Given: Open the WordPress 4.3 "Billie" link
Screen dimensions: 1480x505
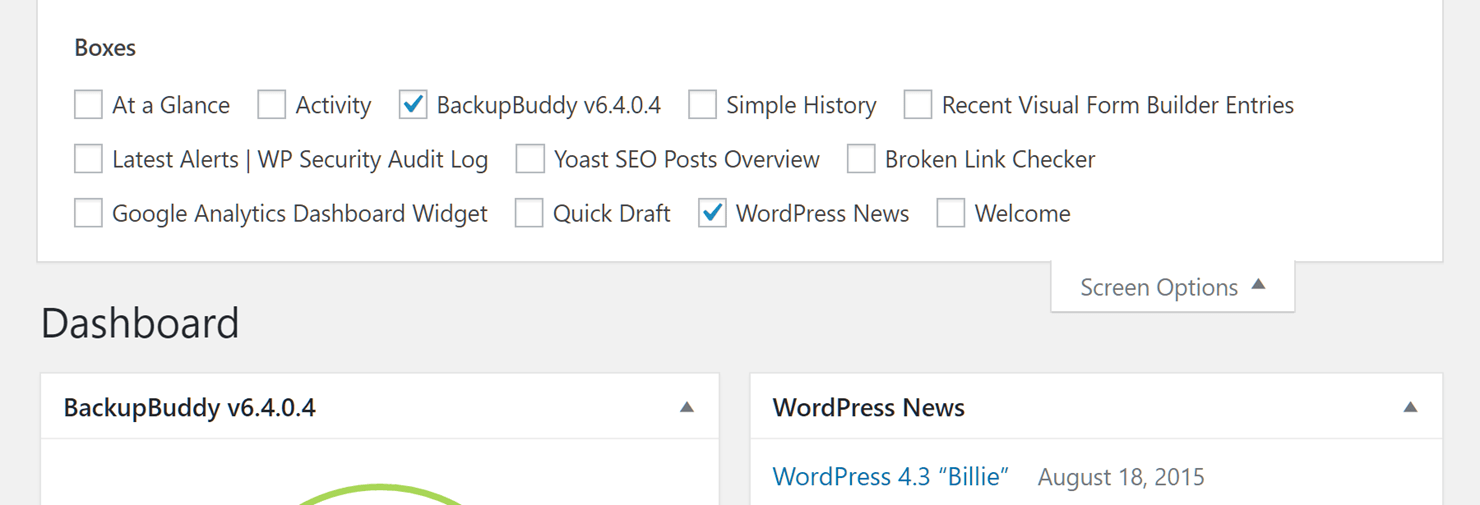Looking at the screenshot, I should click(890, 477).
